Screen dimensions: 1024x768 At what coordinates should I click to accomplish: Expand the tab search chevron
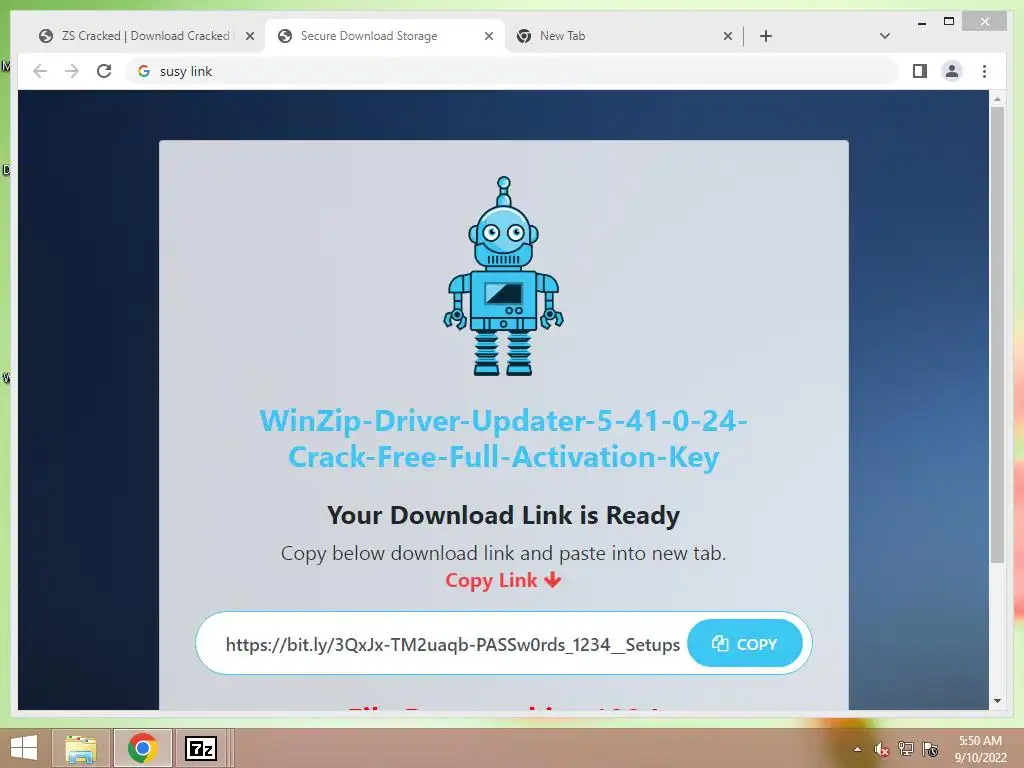tap(884, 36)
